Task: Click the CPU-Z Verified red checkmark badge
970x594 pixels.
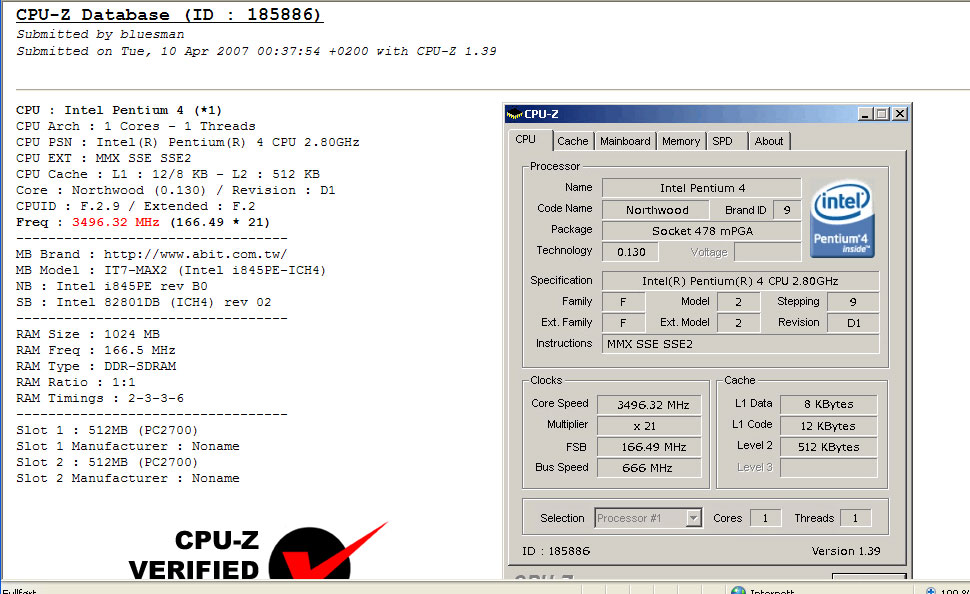Action: [x=328, y=553]
